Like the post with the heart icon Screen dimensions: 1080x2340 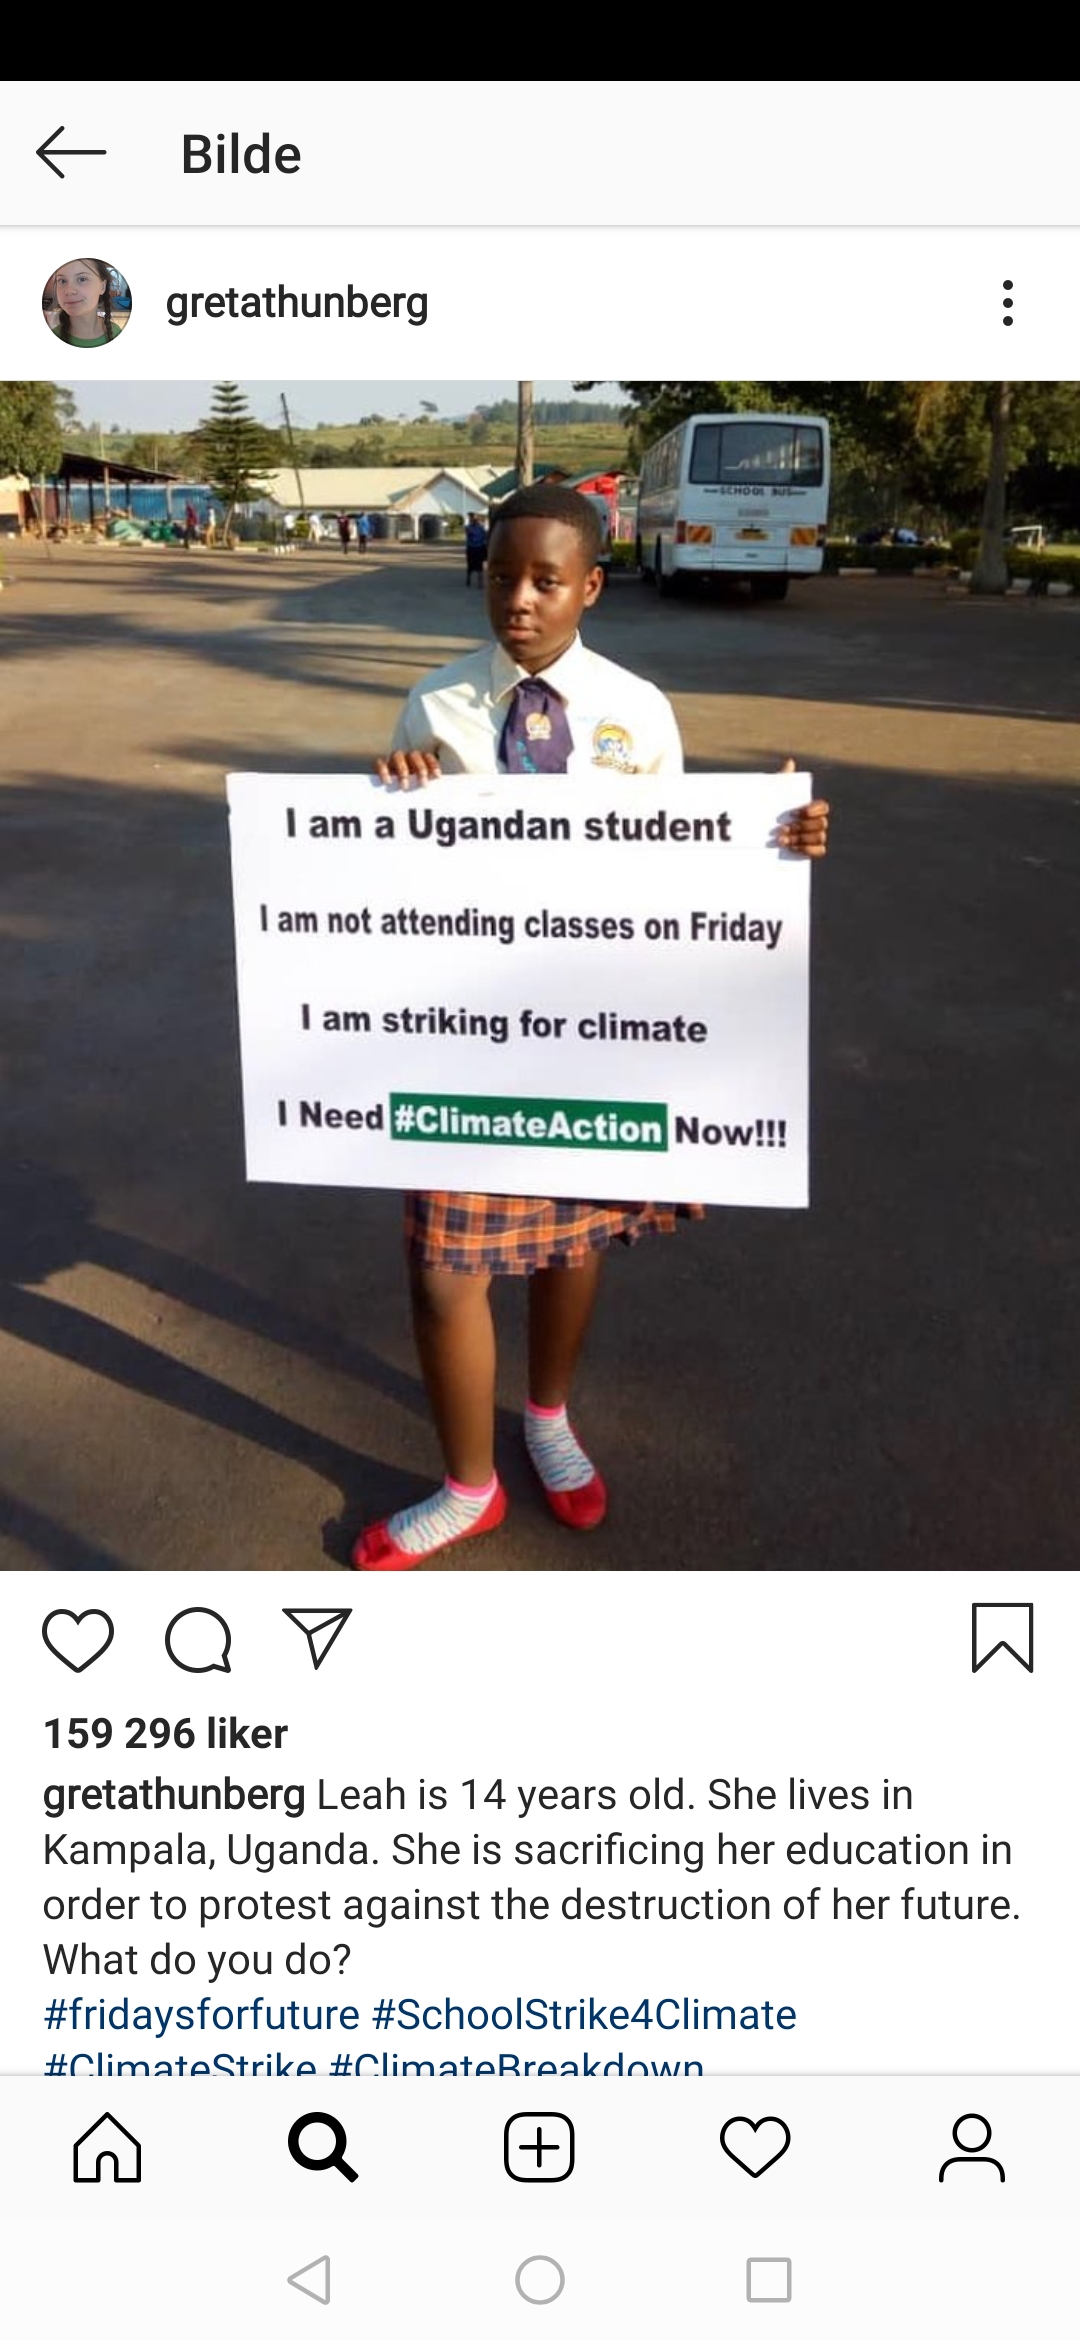(x=78, y=1640)
